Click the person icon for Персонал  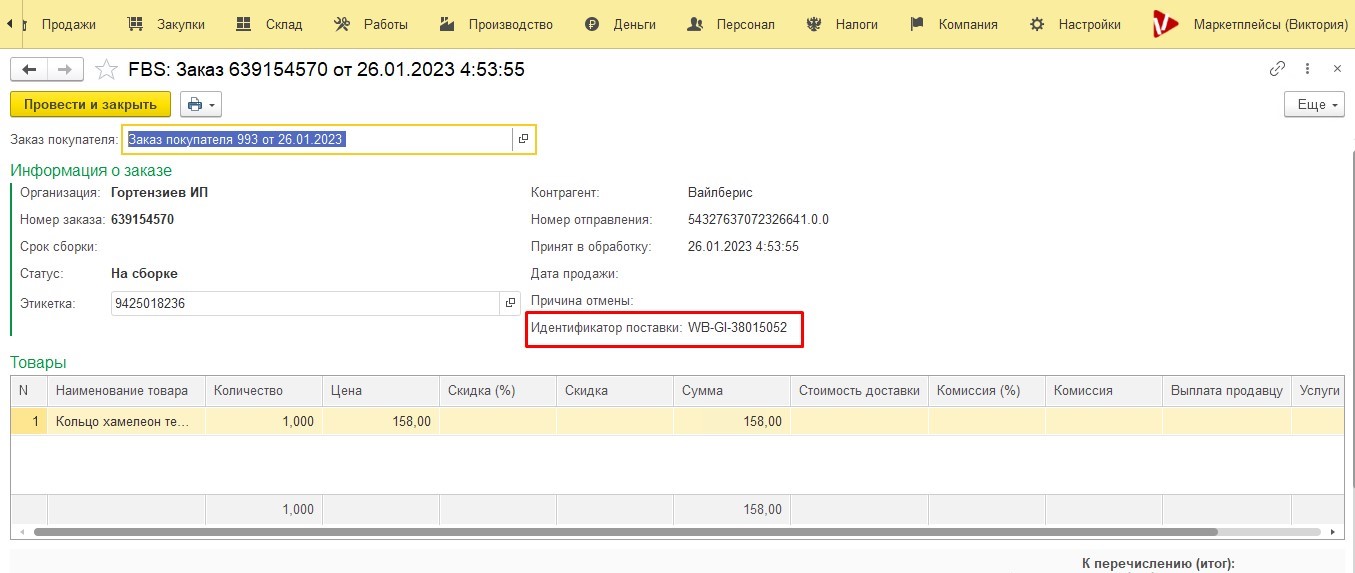pos(695,24)
